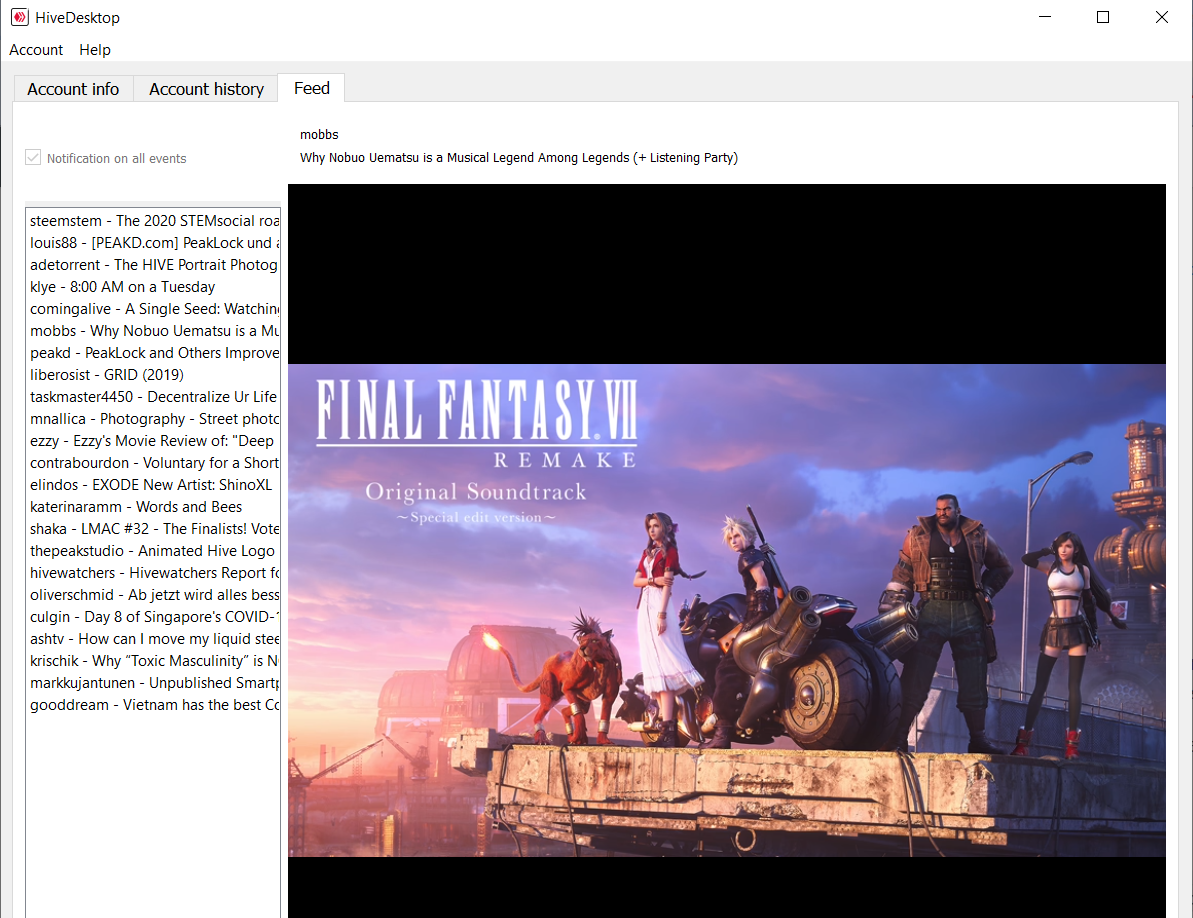Open elindos EXODE New Artist post

[x=154, y=485]
